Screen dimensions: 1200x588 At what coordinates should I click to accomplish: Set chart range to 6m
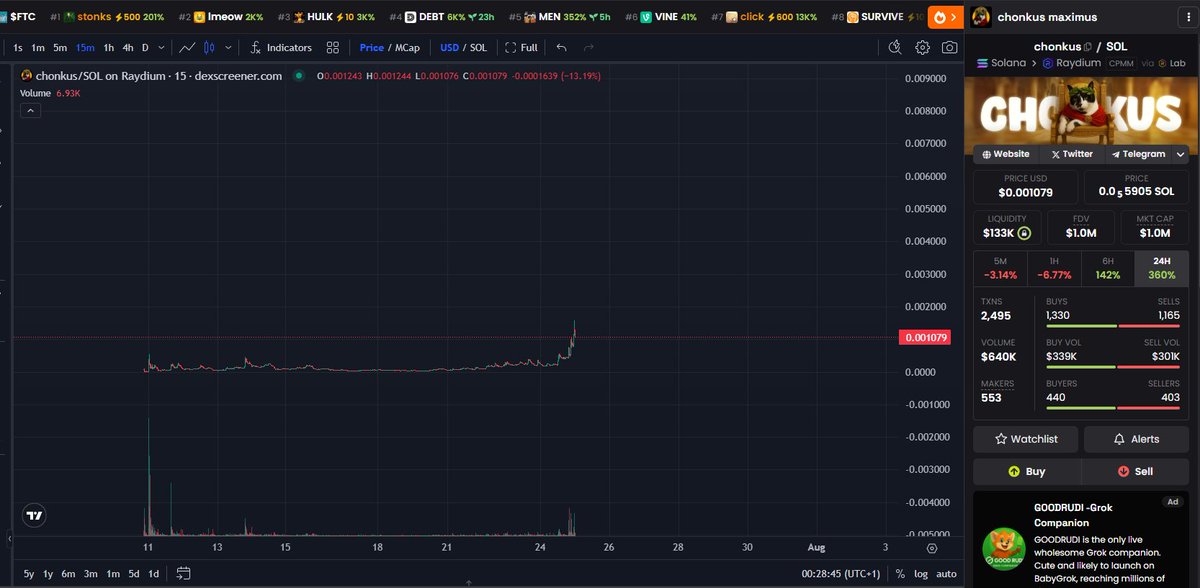(x=68, y=574)
